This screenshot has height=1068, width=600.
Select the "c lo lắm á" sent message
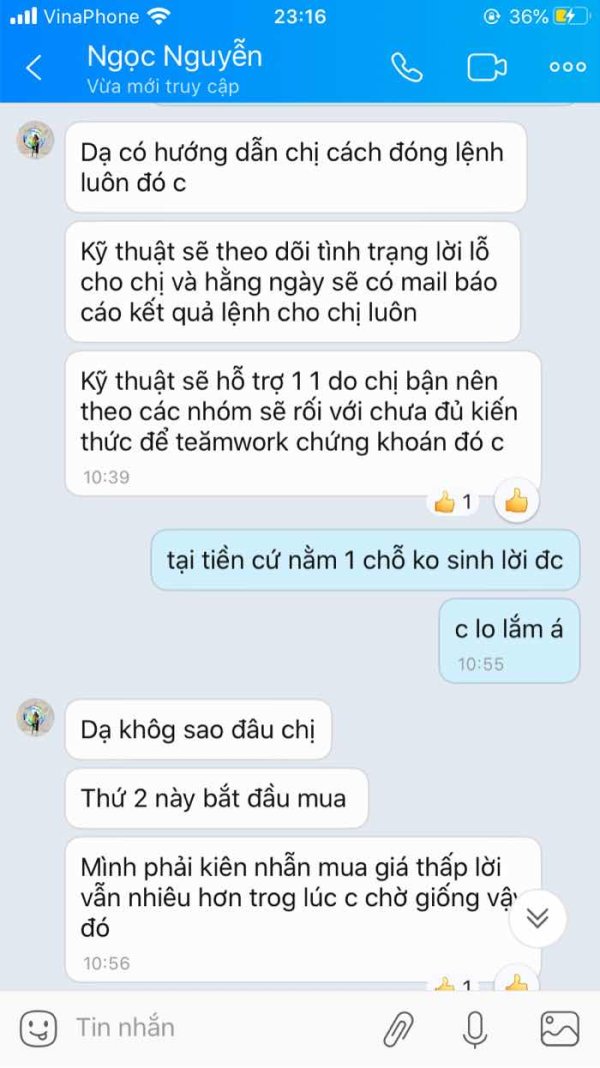pyautogui.click(x=509, y=641)
